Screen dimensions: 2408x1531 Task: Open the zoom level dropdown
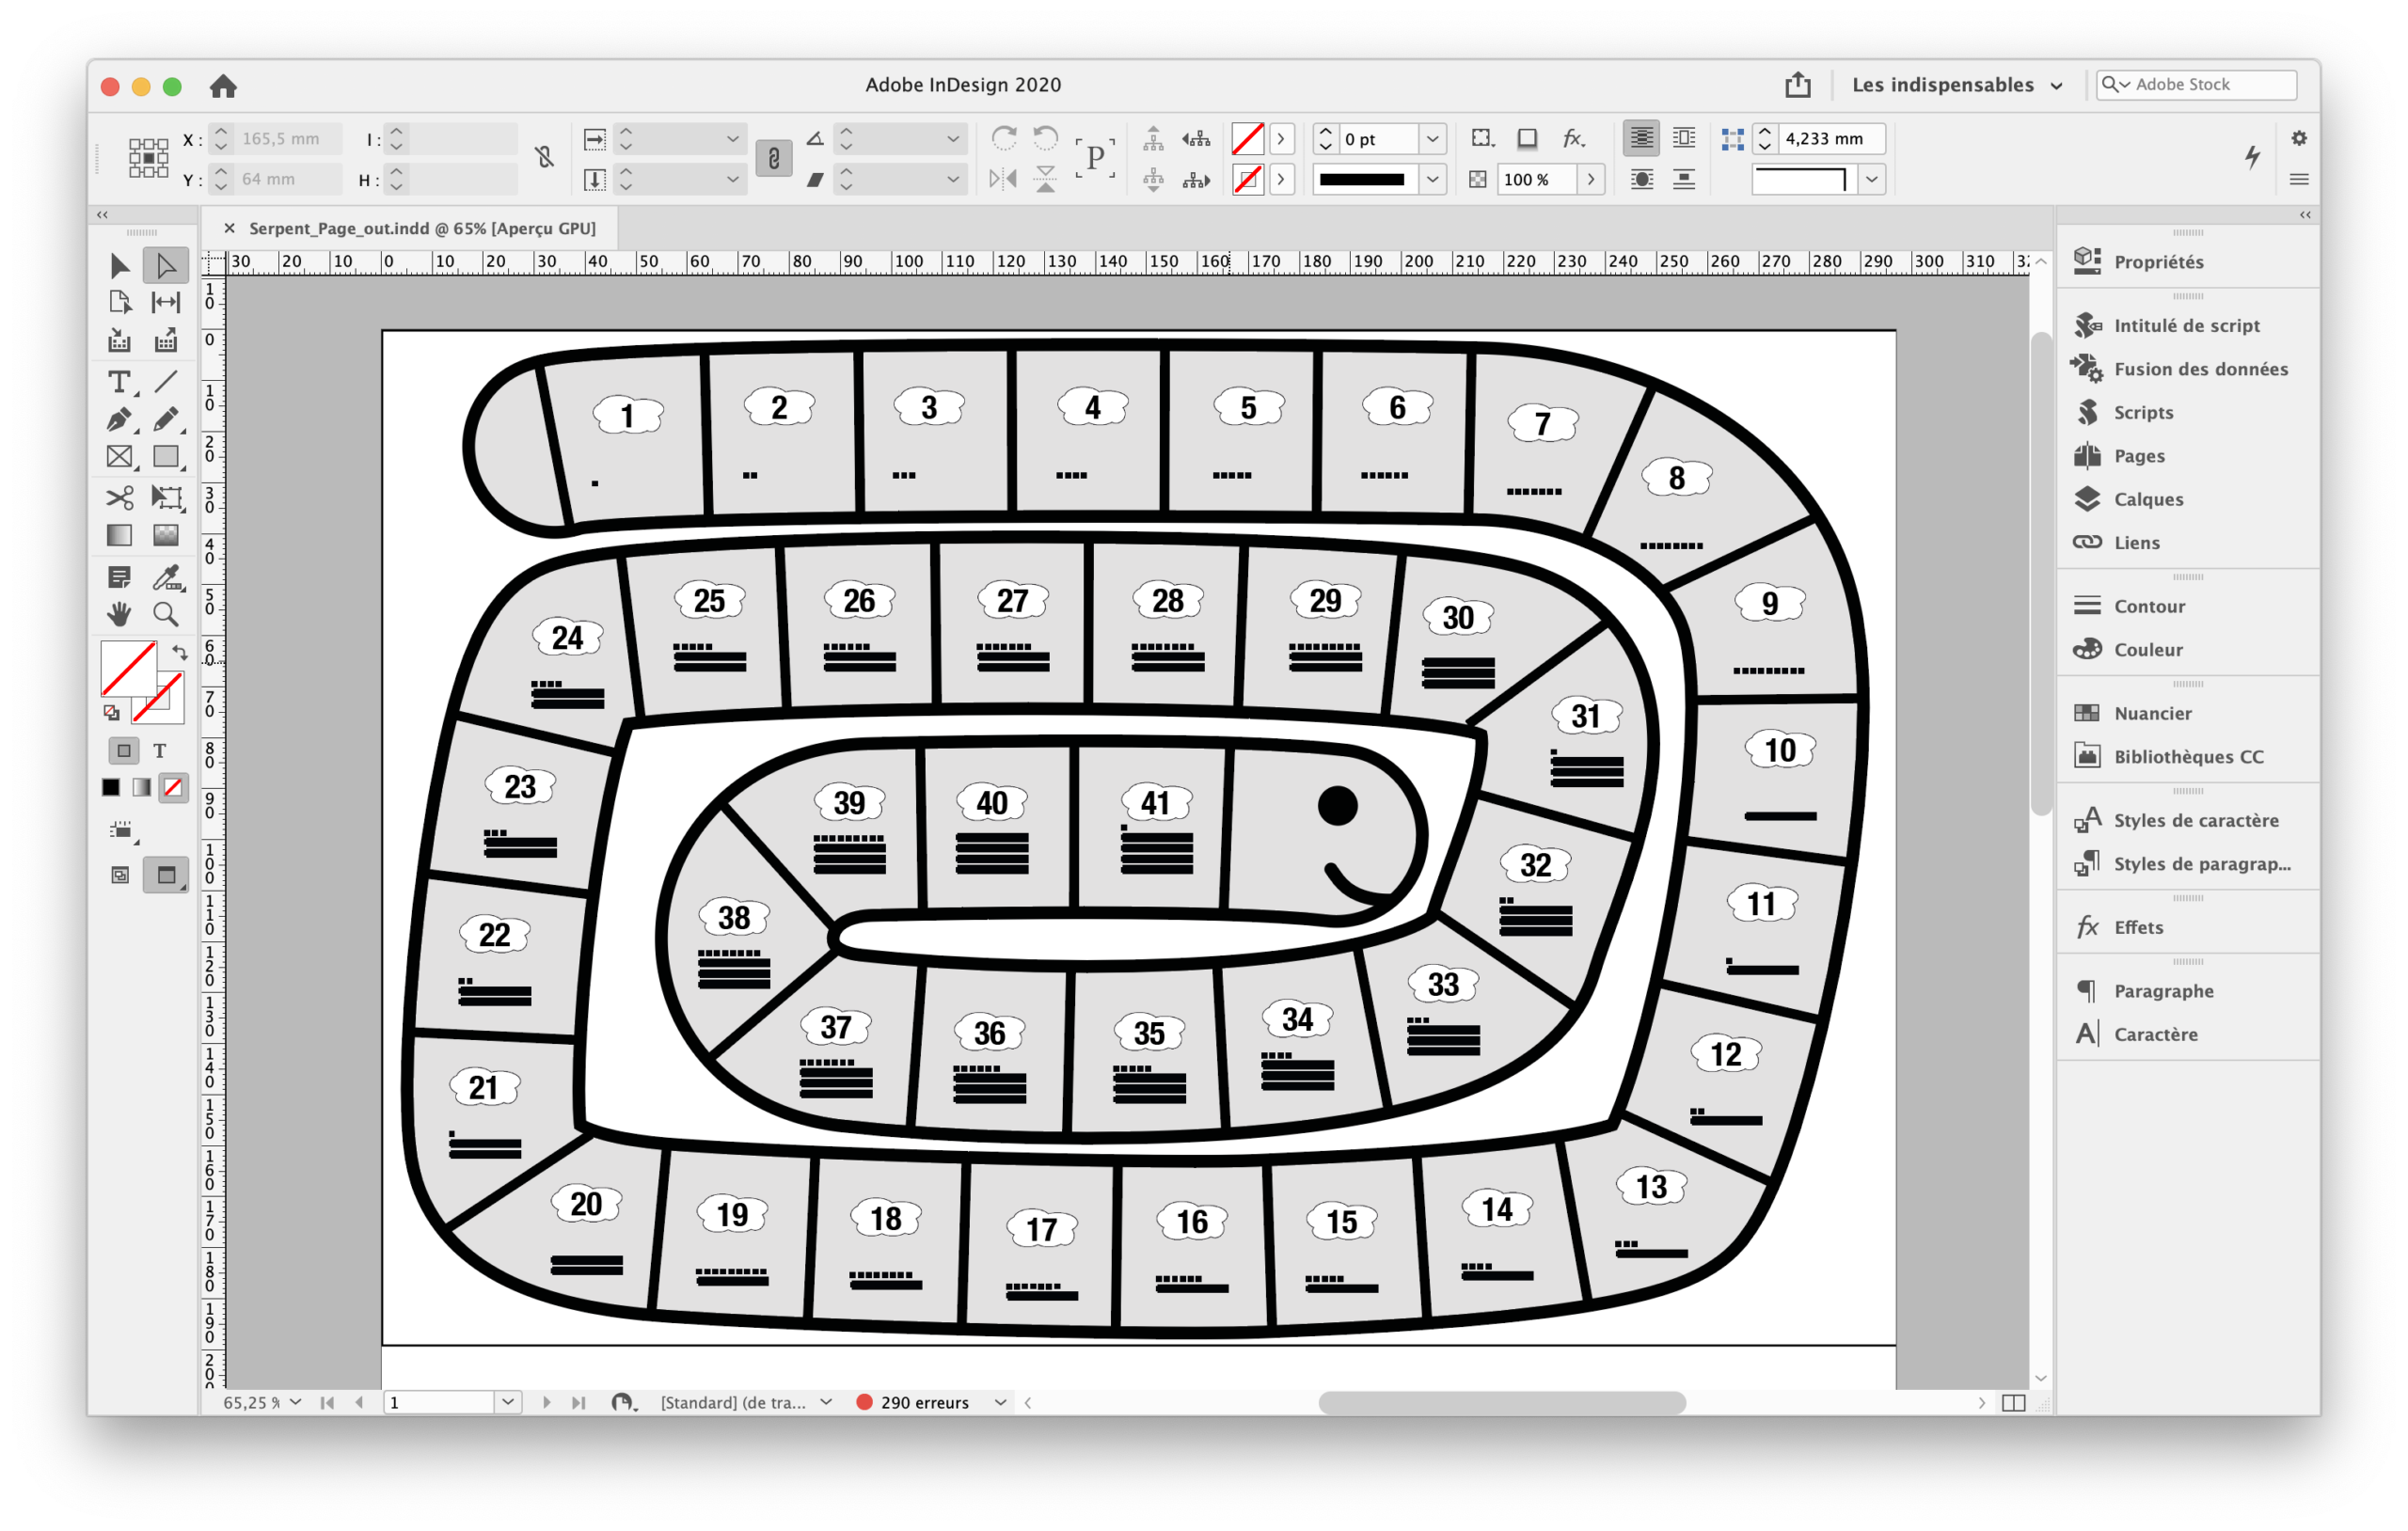pyautogui.click(x=296, y=1402)
